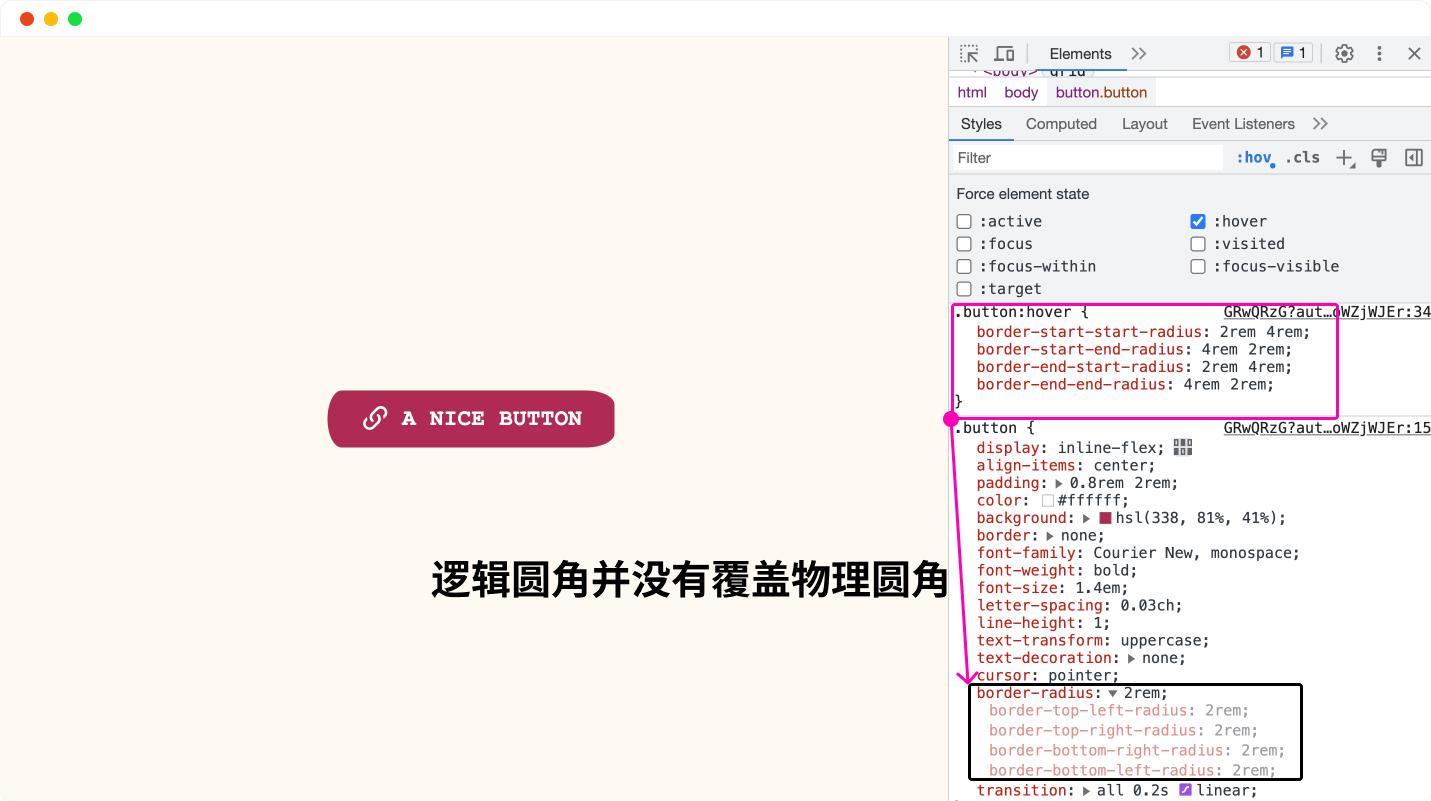1431x801 pixels.
Task: Select the Elements panel tab
Action: click(1080, 54)
